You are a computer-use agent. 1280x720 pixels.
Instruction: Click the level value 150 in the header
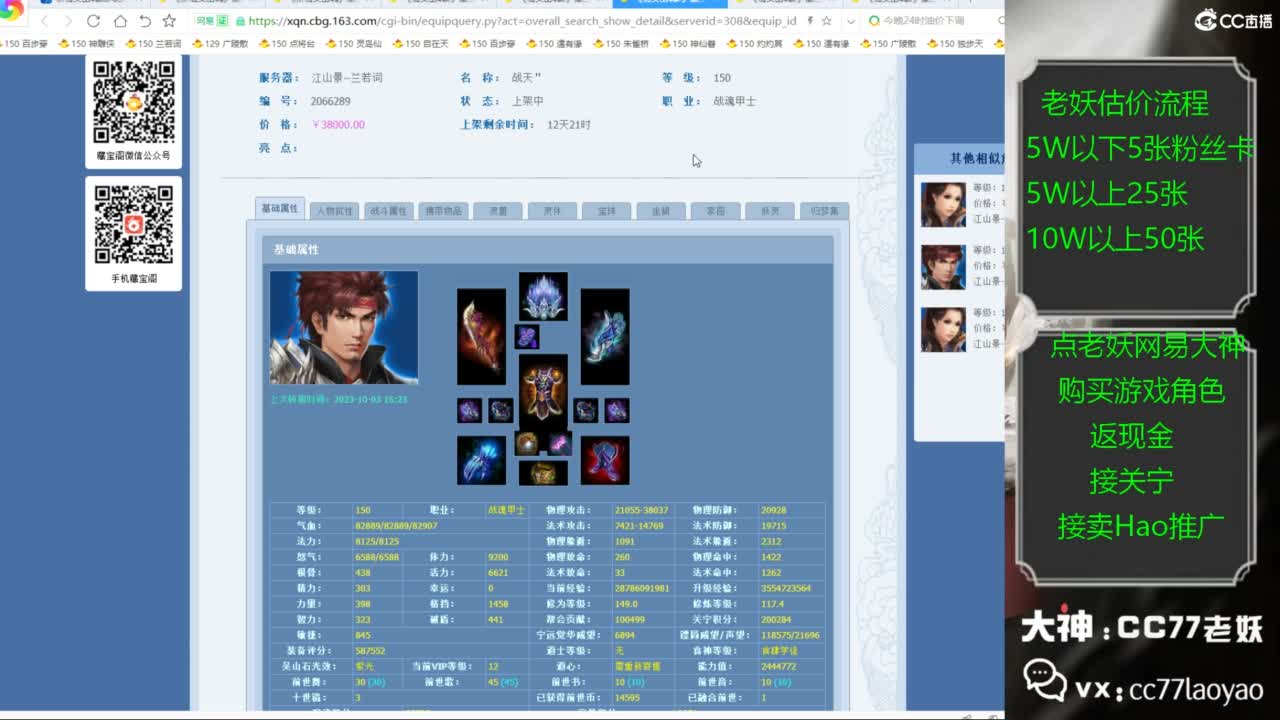(722, 78)
